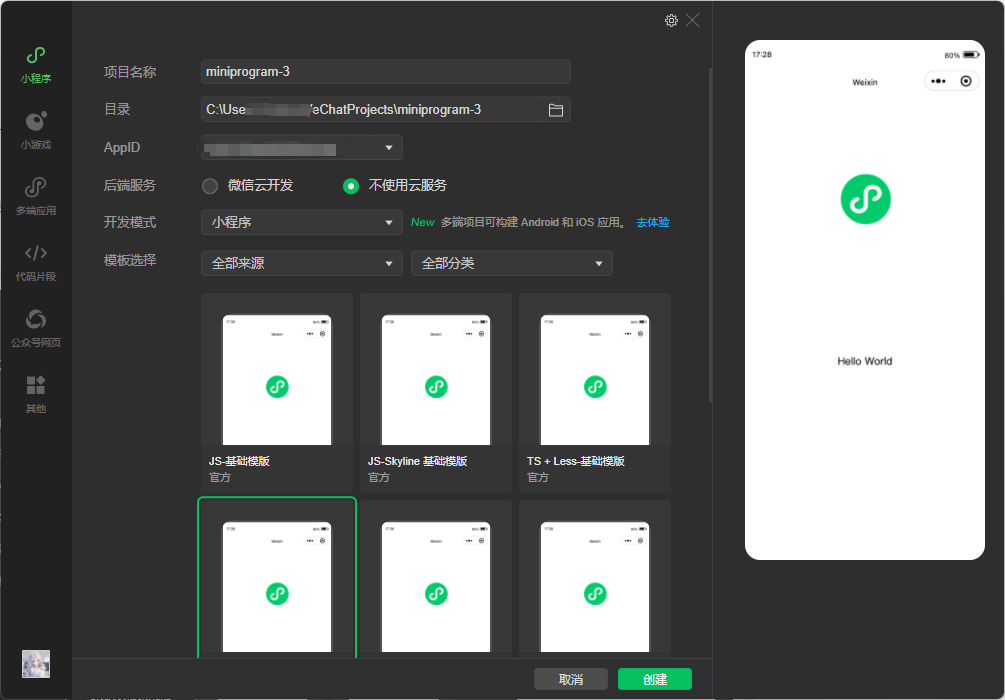
Task: Select the 小程序 project type in sidebar
Action: [36, 65]
